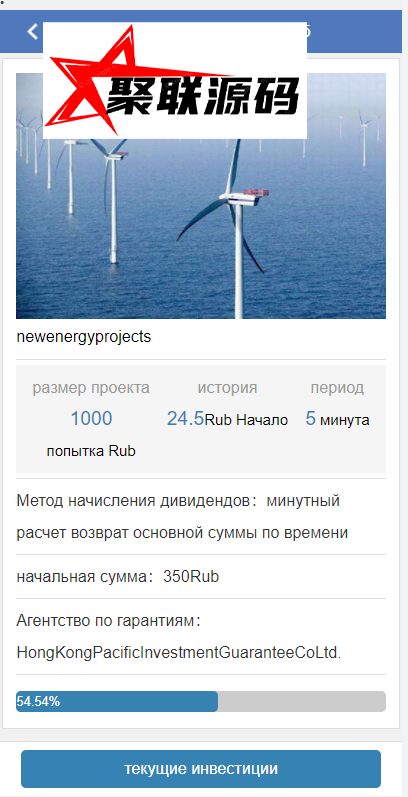Click the 54.54% funding progress bar
This screenshot has width=408, height=797.
pyautogui.click(x=201, y=701)
